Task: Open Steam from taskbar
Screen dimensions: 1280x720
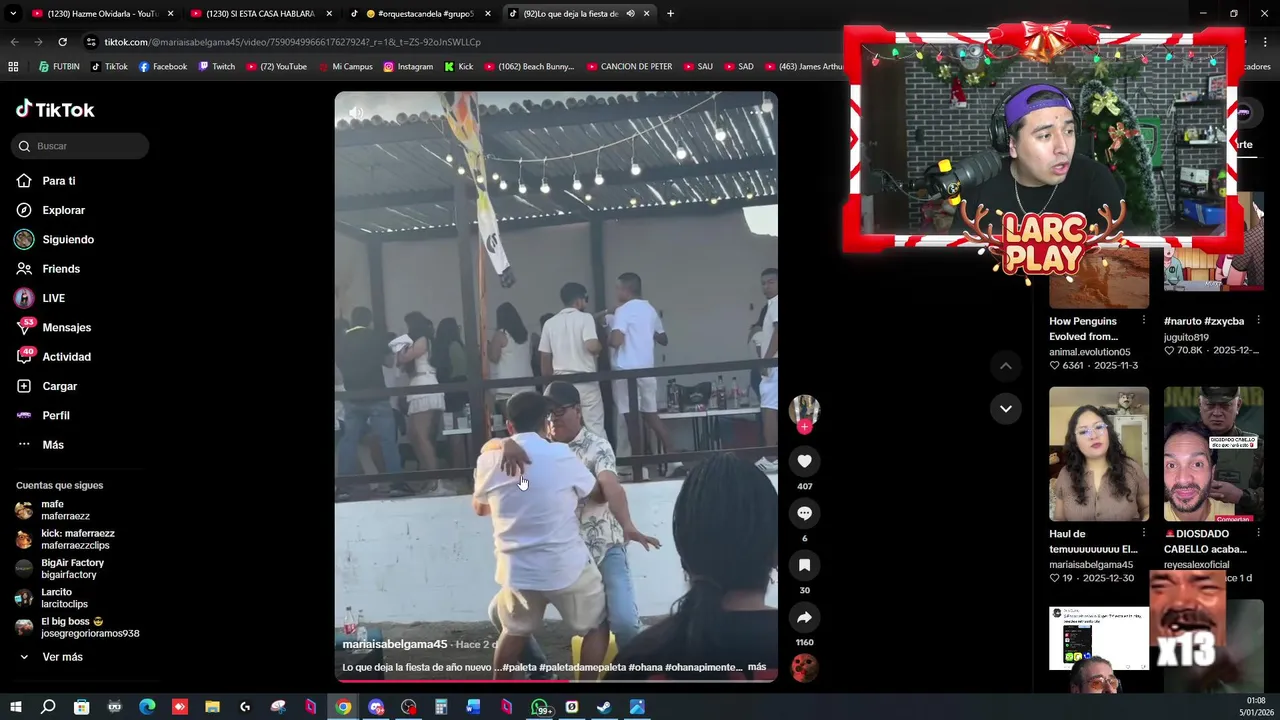Action: coord(604,707)
